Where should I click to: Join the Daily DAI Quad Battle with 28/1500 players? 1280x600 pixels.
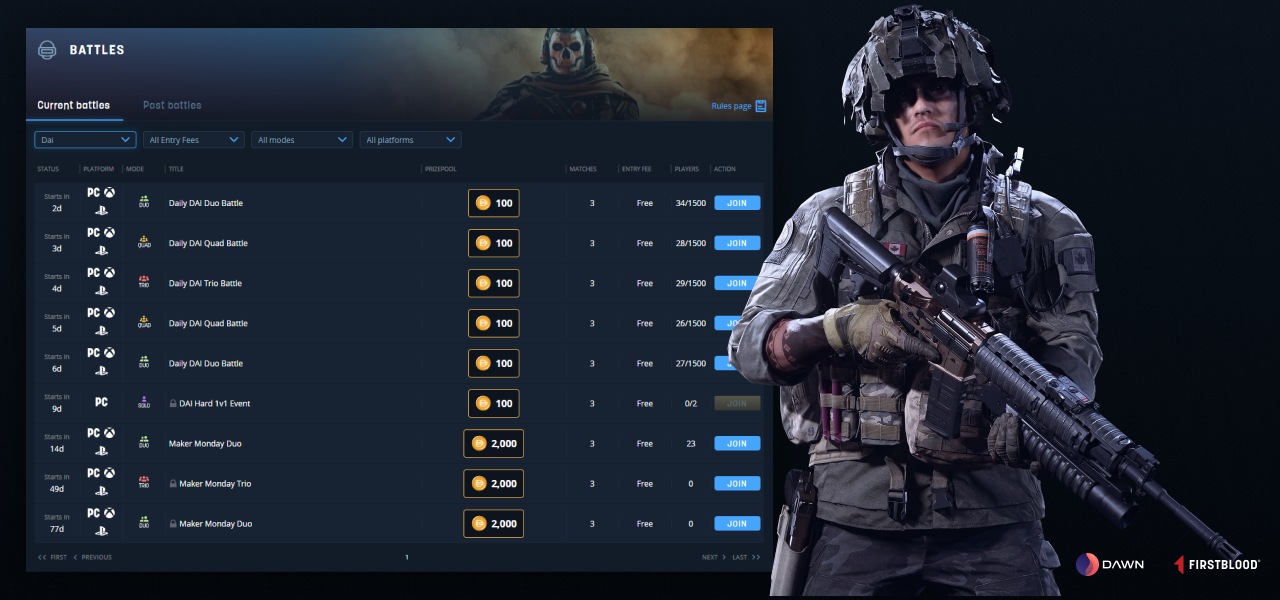pyautogui.click(x=737, y=243)
